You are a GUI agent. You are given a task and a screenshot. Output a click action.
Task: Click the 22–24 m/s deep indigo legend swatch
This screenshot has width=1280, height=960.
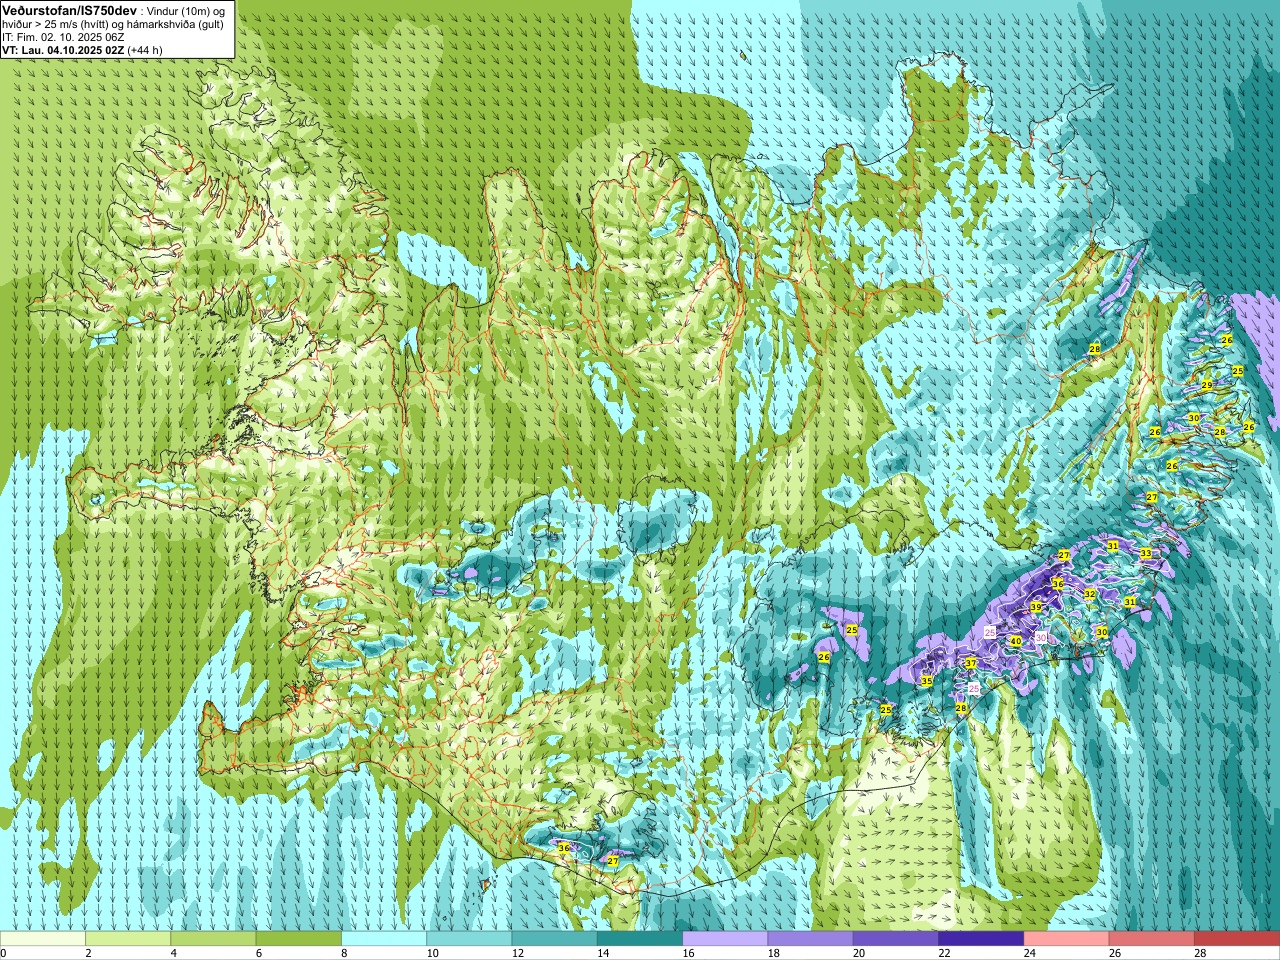981,939
